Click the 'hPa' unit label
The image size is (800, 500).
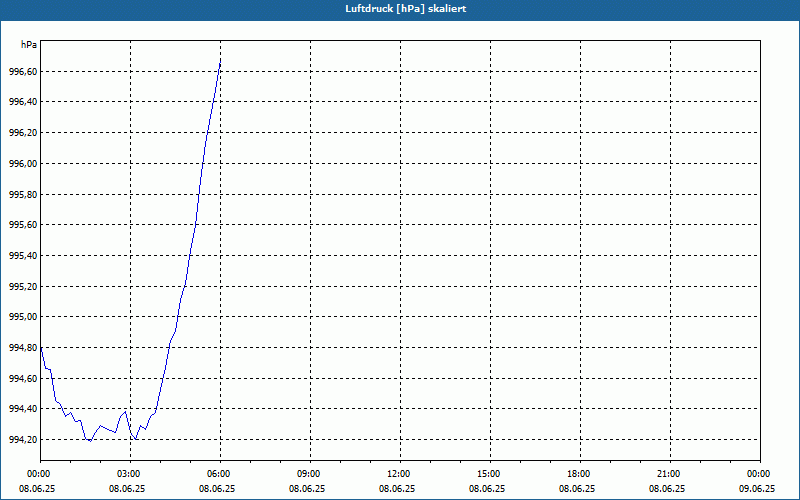tap(29, 45)
